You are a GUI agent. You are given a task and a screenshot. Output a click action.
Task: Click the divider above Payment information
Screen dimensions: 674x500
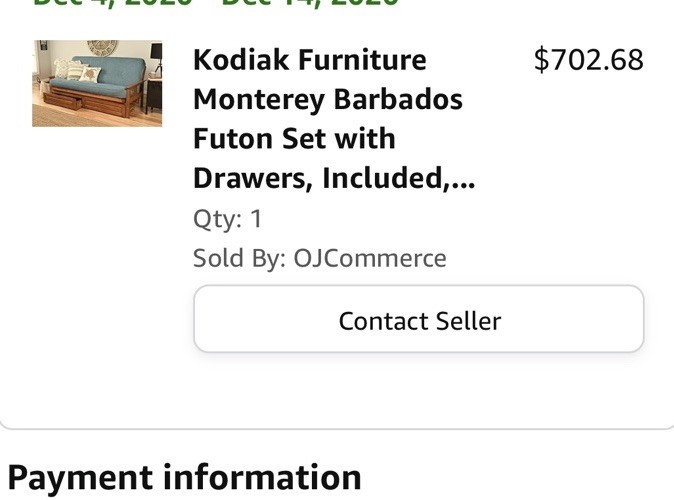click(x=337, y=428)
